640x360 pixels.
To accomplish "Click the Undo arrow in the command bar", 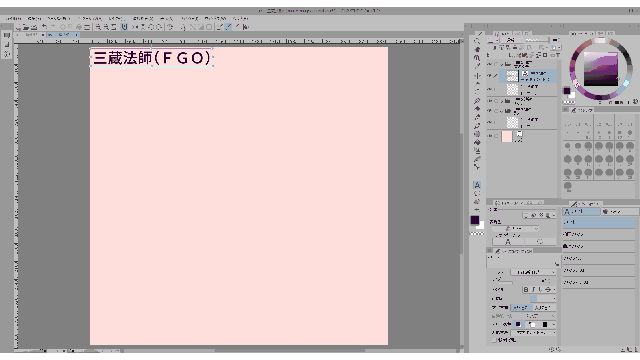I will 44,27.
